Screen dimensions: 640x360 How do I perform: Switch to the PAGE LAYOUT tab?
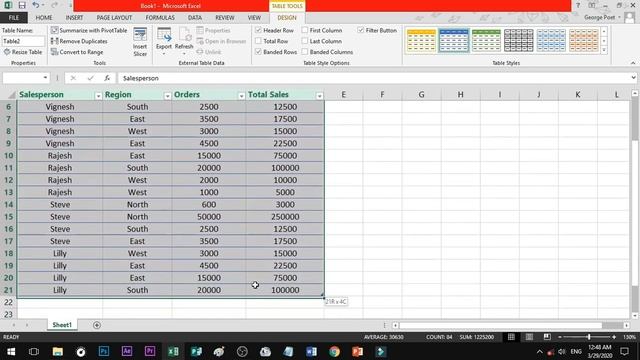[114, 18]
